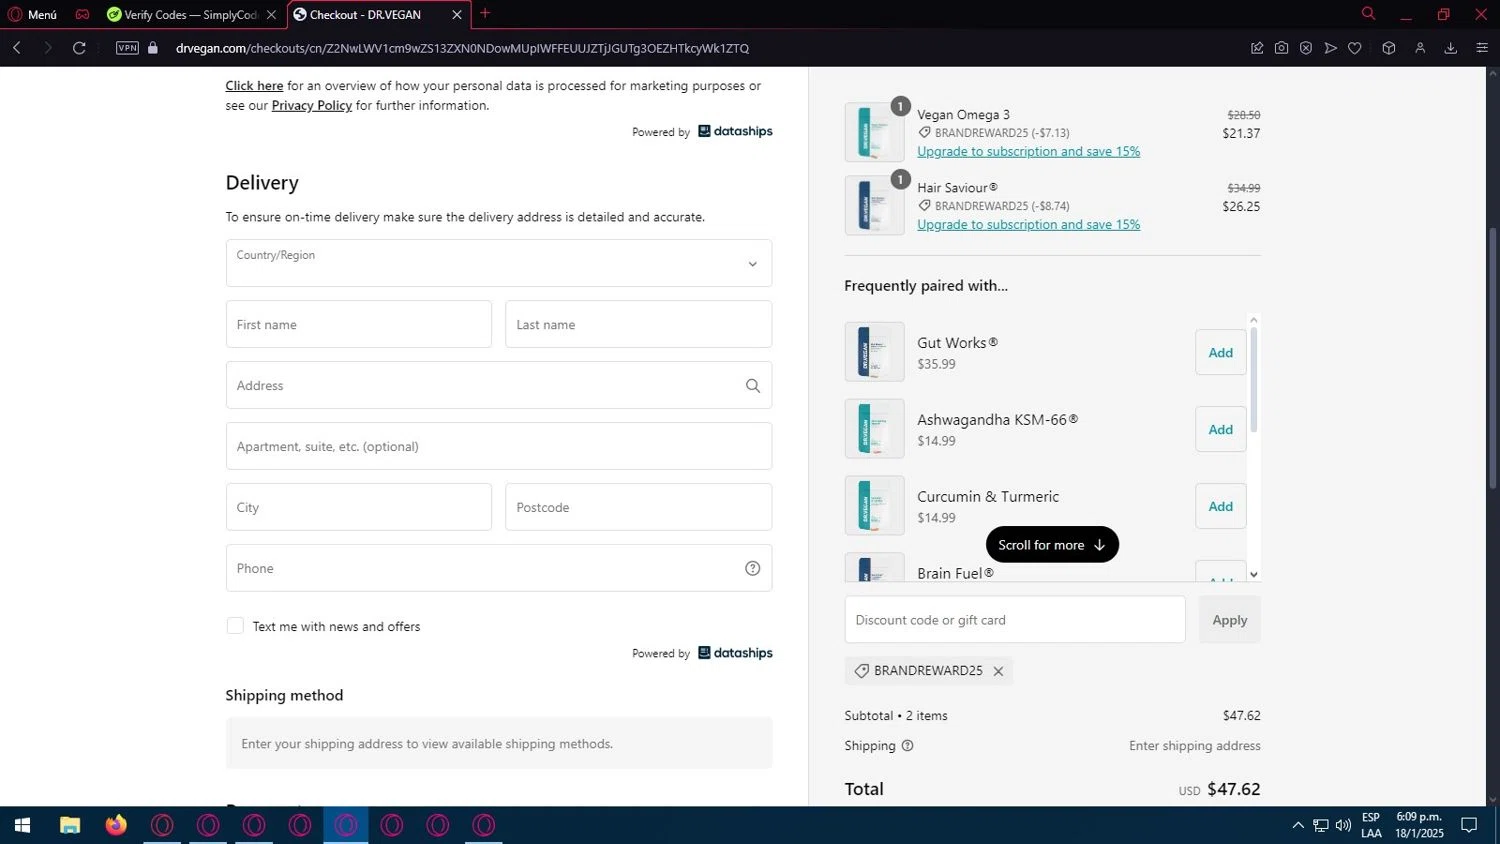Screen dimensions: 1500x844
Task: Click the drvegan.com URL in the address bar
Action: [462, 48]
